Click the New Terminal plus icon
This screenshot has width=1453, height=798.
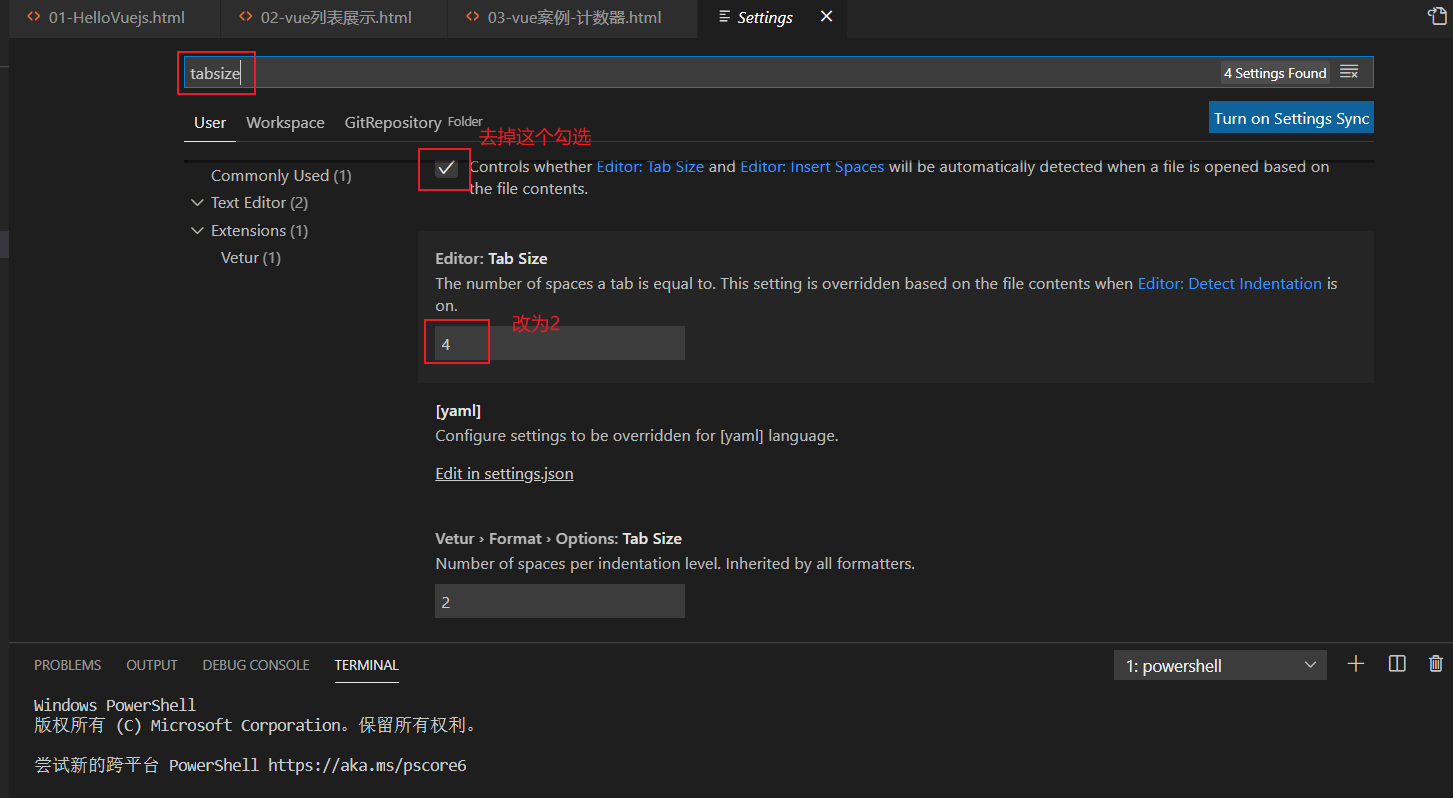pyautogui.click(x=1356, y=664)
